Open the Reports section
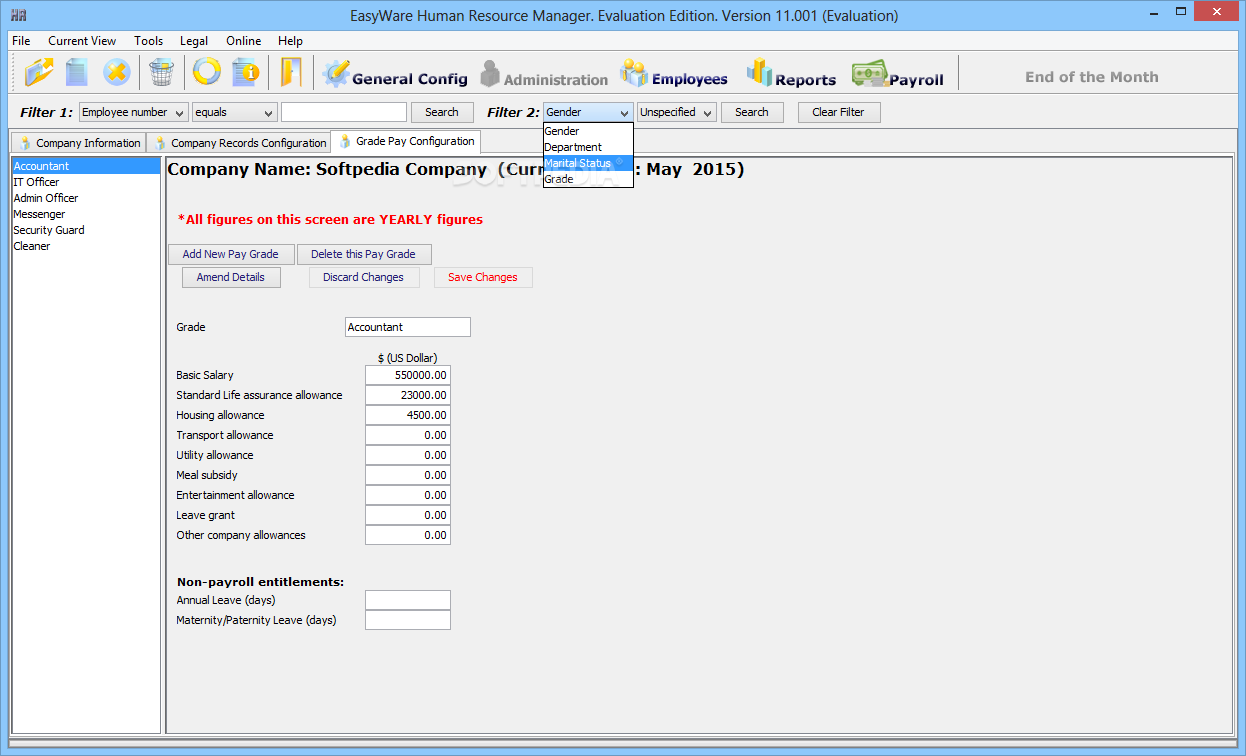The width and height of the screenshot is (1246, 756). (791, 75)
